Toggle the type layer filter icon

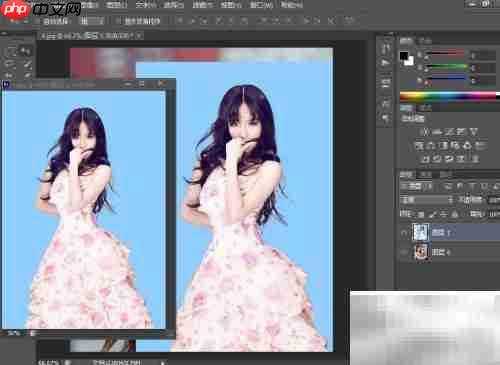pos(472,187)
